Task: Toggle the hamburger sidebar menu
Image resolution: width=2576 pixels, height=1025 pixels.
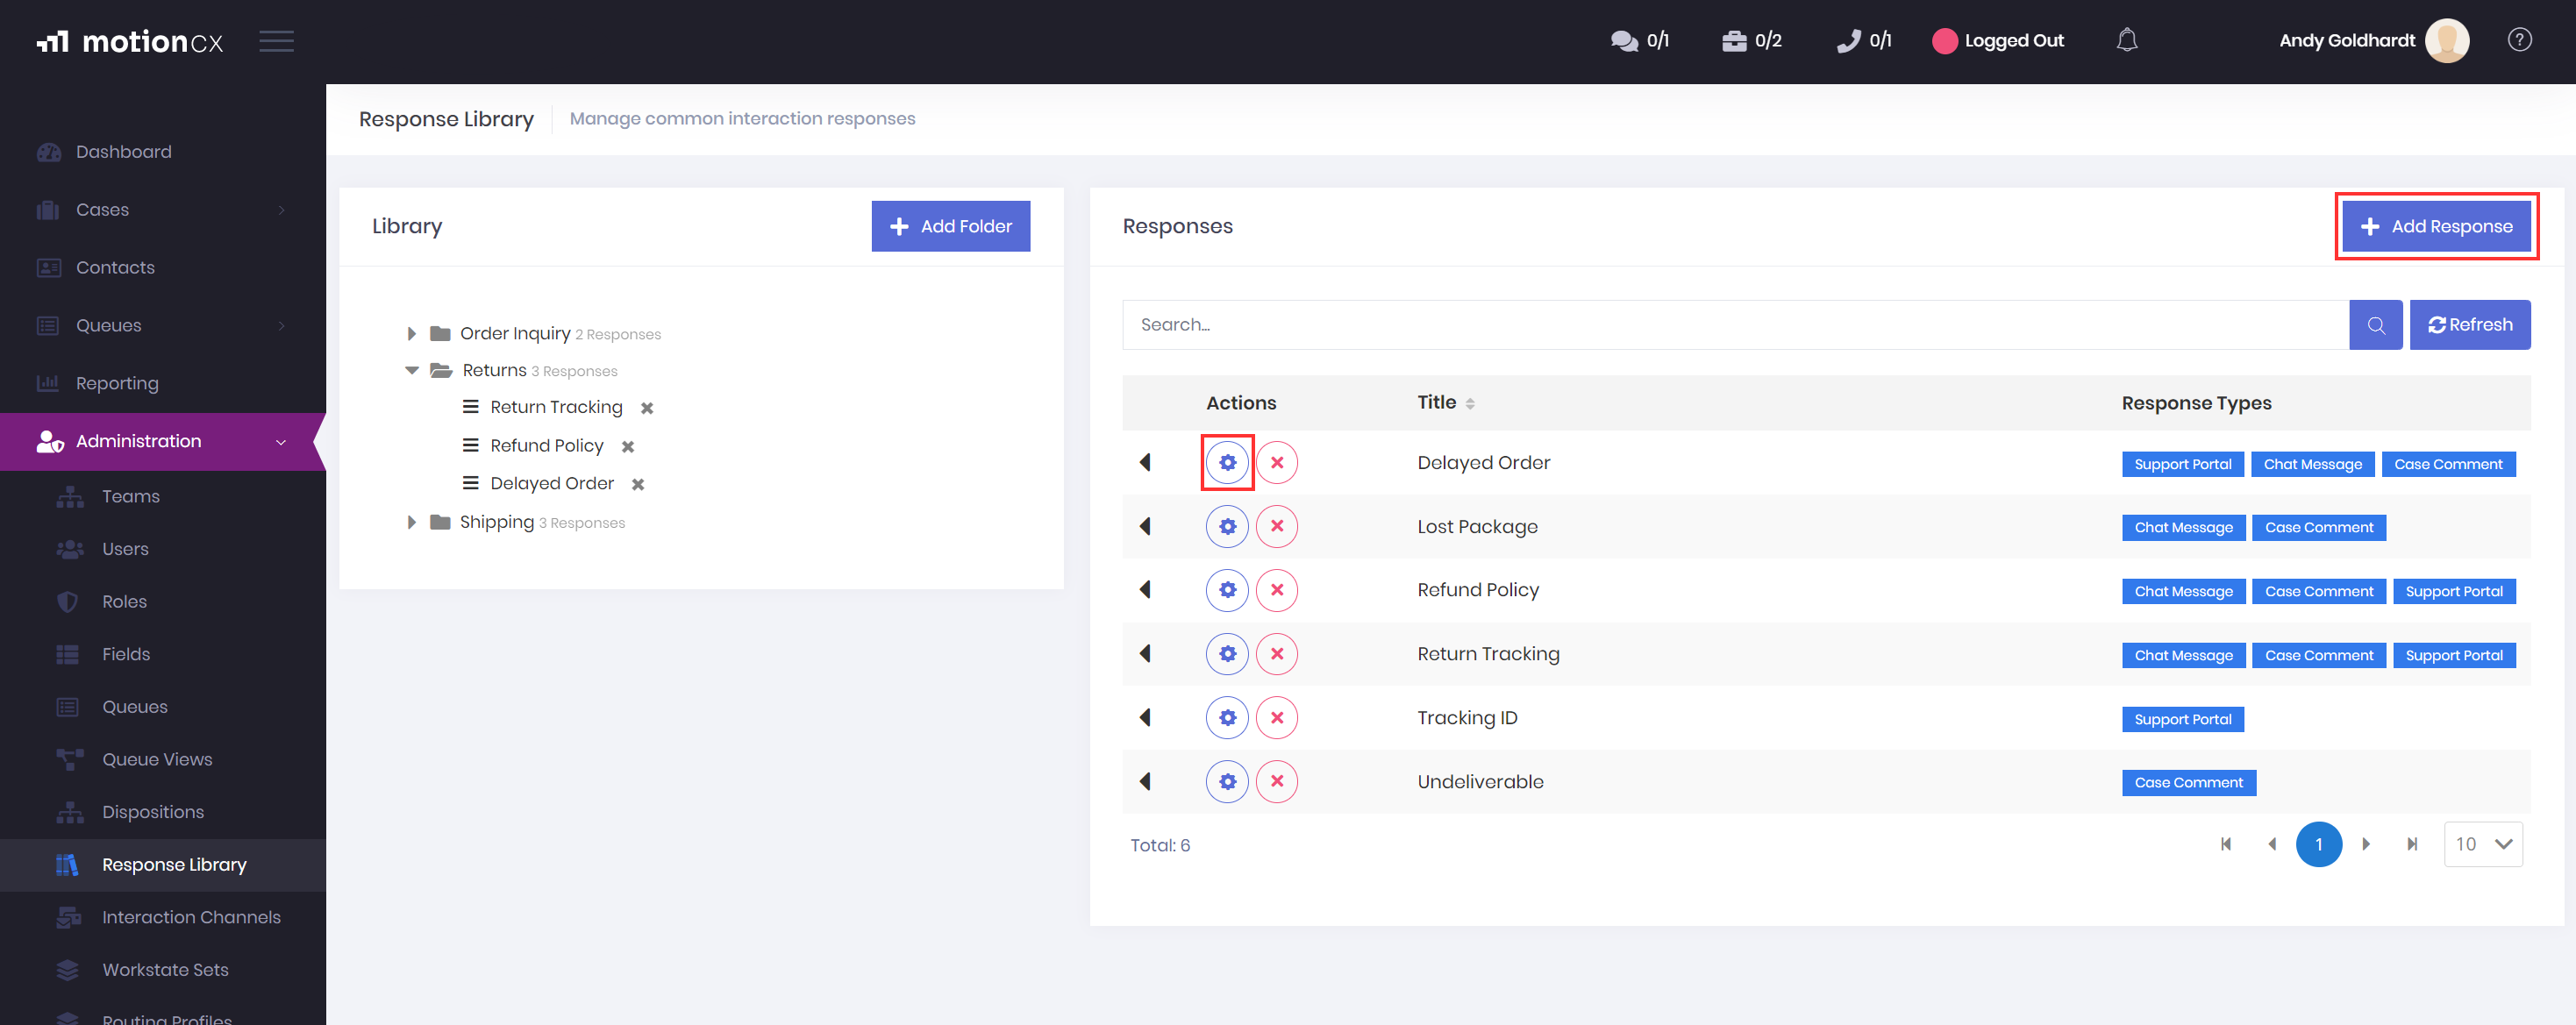Action: click(276, 41)
